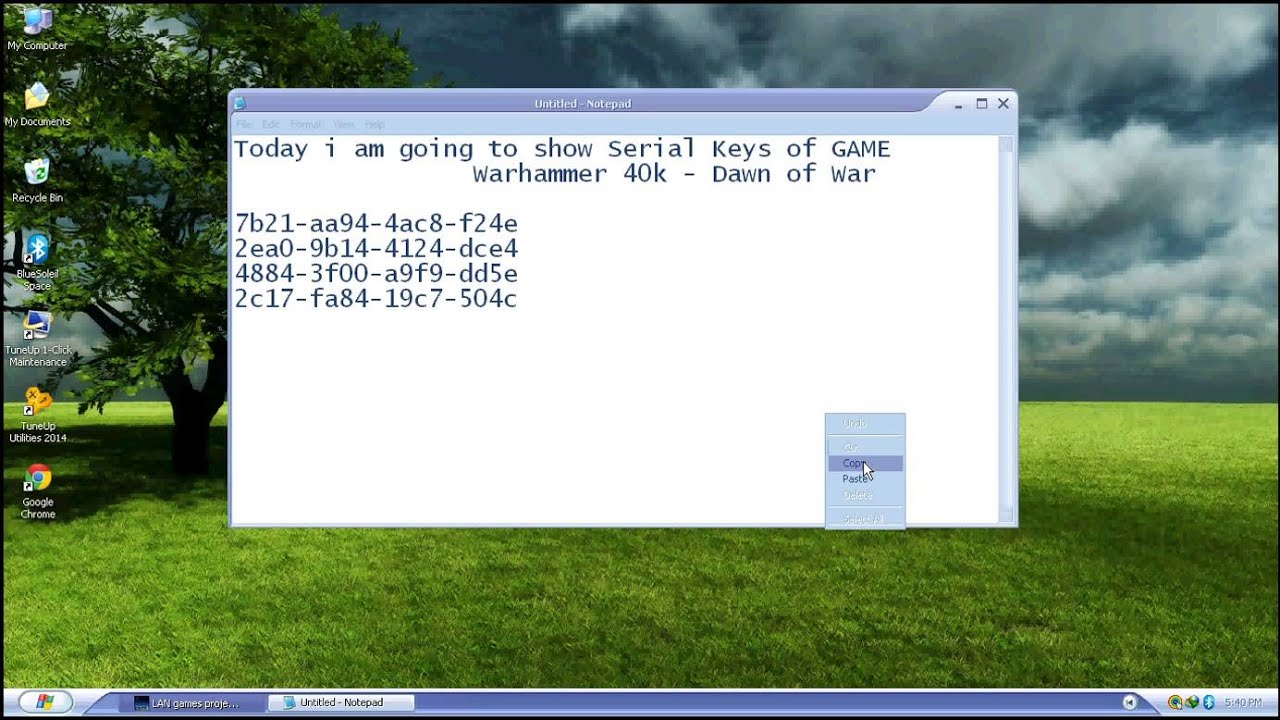Click the line starting 'Today i am going'
Image resolution: width=1280 pixels, height=720 pixels.
pos(562,149)
